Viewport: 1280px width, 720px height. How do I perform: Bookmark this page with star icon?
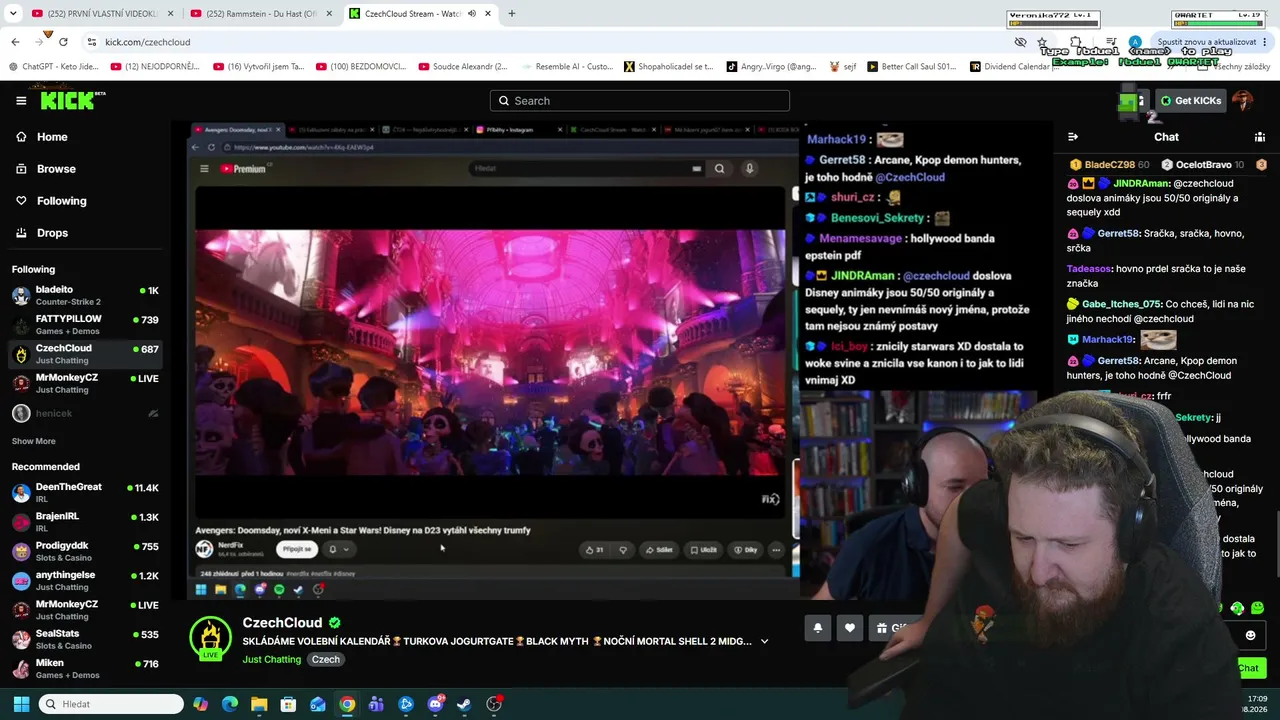[x=1042, y=42]
